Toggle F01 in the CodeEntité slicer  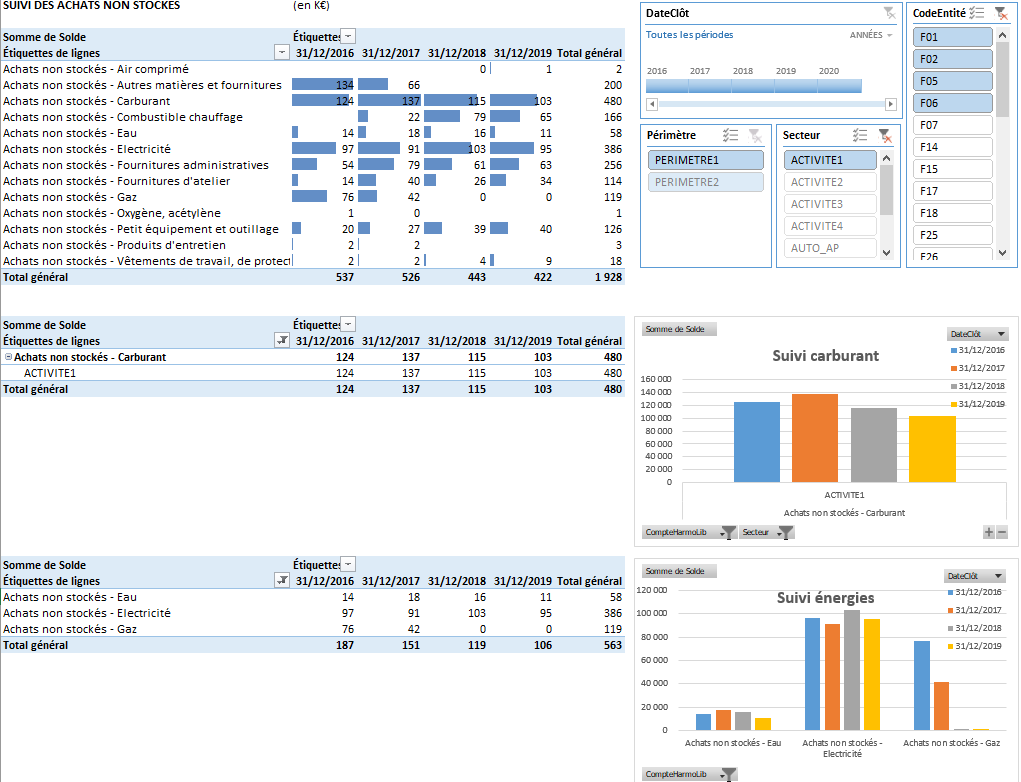tap(953, 37)
